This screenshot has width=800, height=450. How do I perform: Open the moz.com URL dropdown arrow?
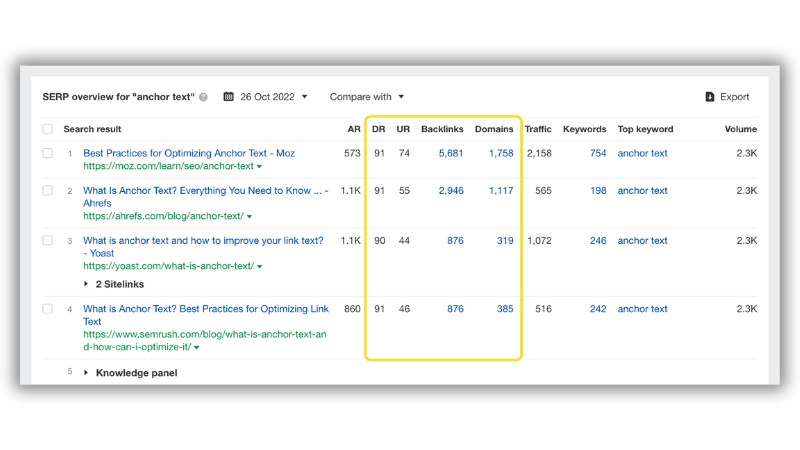point(259,167)
